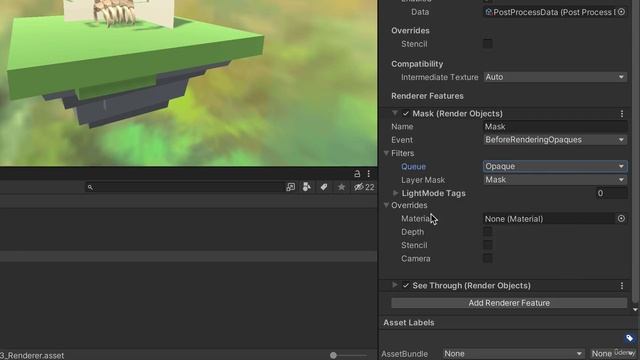Open object picker for PostProcessData field
The height and width of the screenshot is (360, 640).
click(x=621, y=12)
